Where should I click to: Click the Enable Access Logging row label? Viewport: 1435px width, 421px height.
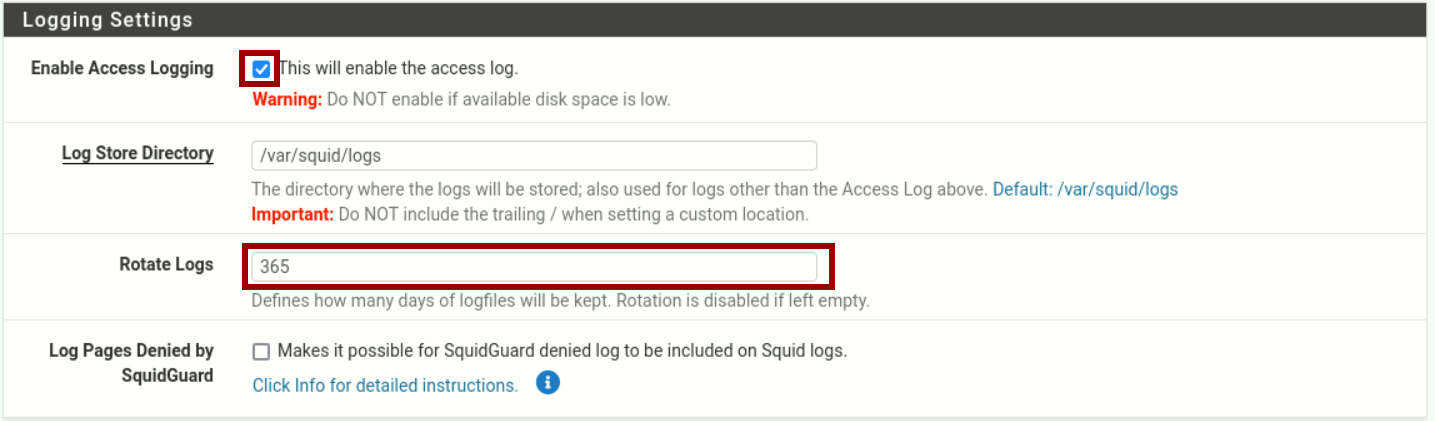tap(122, 68)
